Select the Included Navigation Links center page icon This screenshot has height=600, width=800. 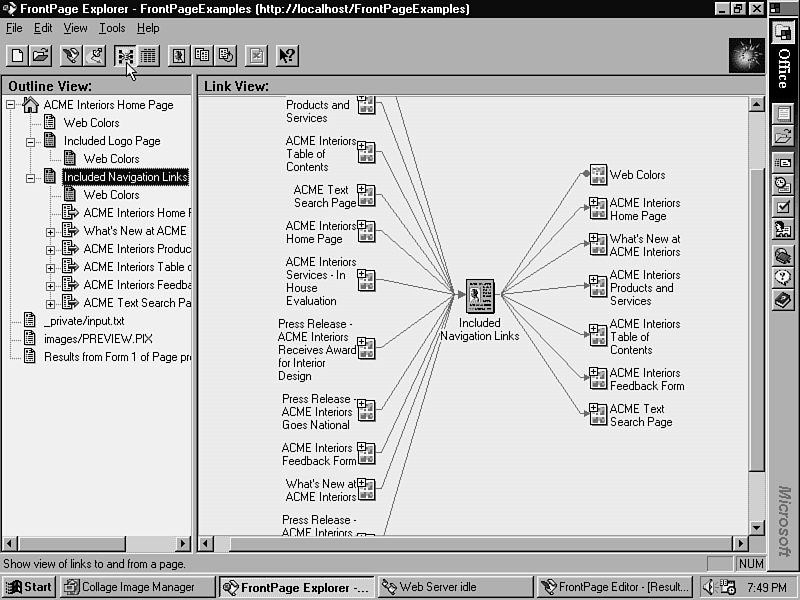tap(480, 296)
